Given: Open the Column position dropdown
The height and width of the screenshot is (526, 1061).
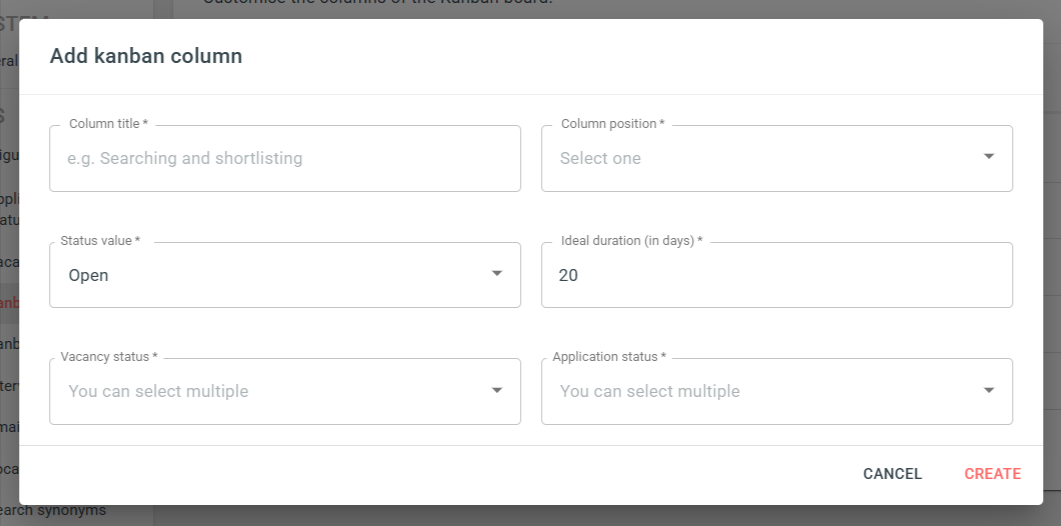Looking at the screenshot, I should (x=777, y=158).
